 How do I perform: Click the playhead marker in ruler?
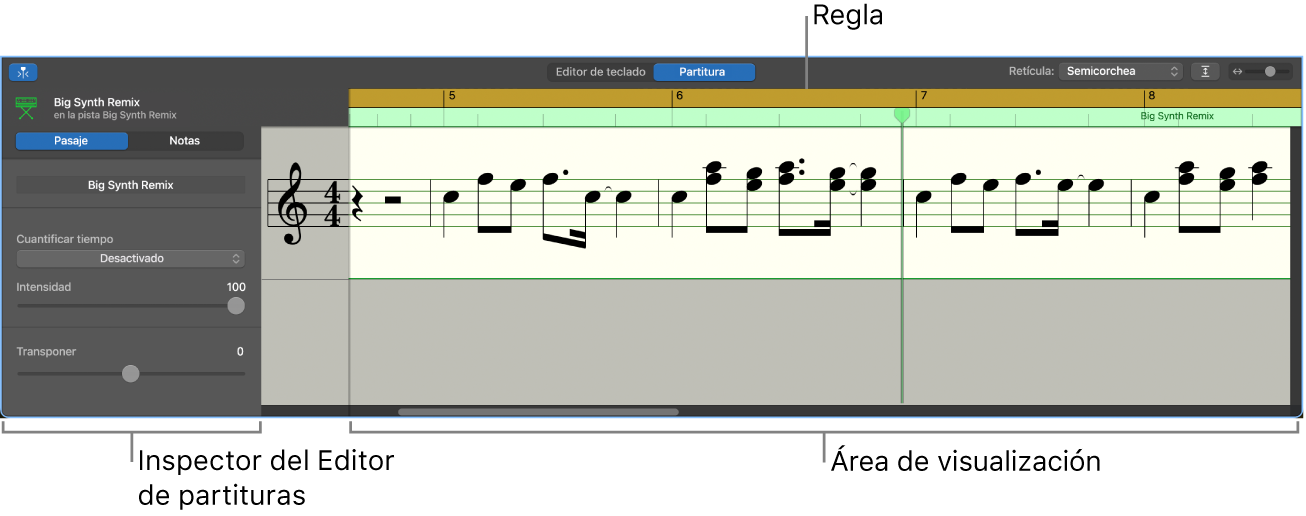tap(902, 116)
